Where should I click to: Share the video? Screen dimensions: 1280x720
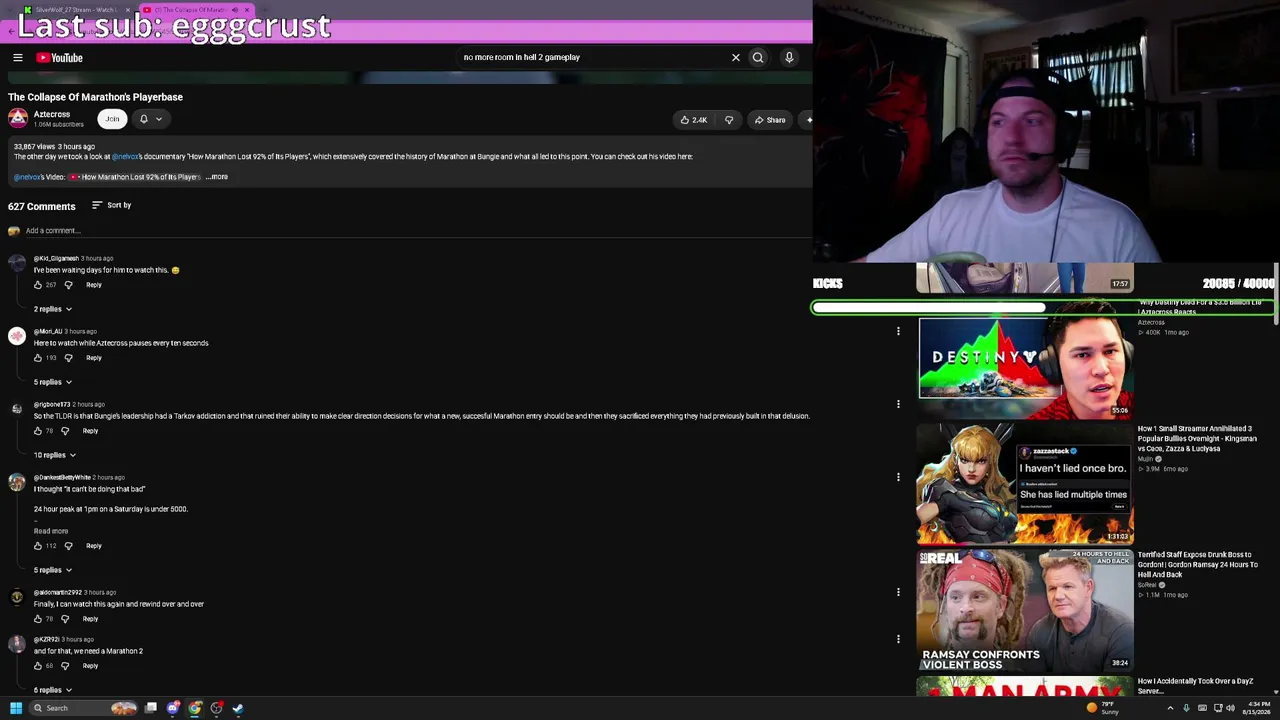pyautogui.click(x=769, y=120)
